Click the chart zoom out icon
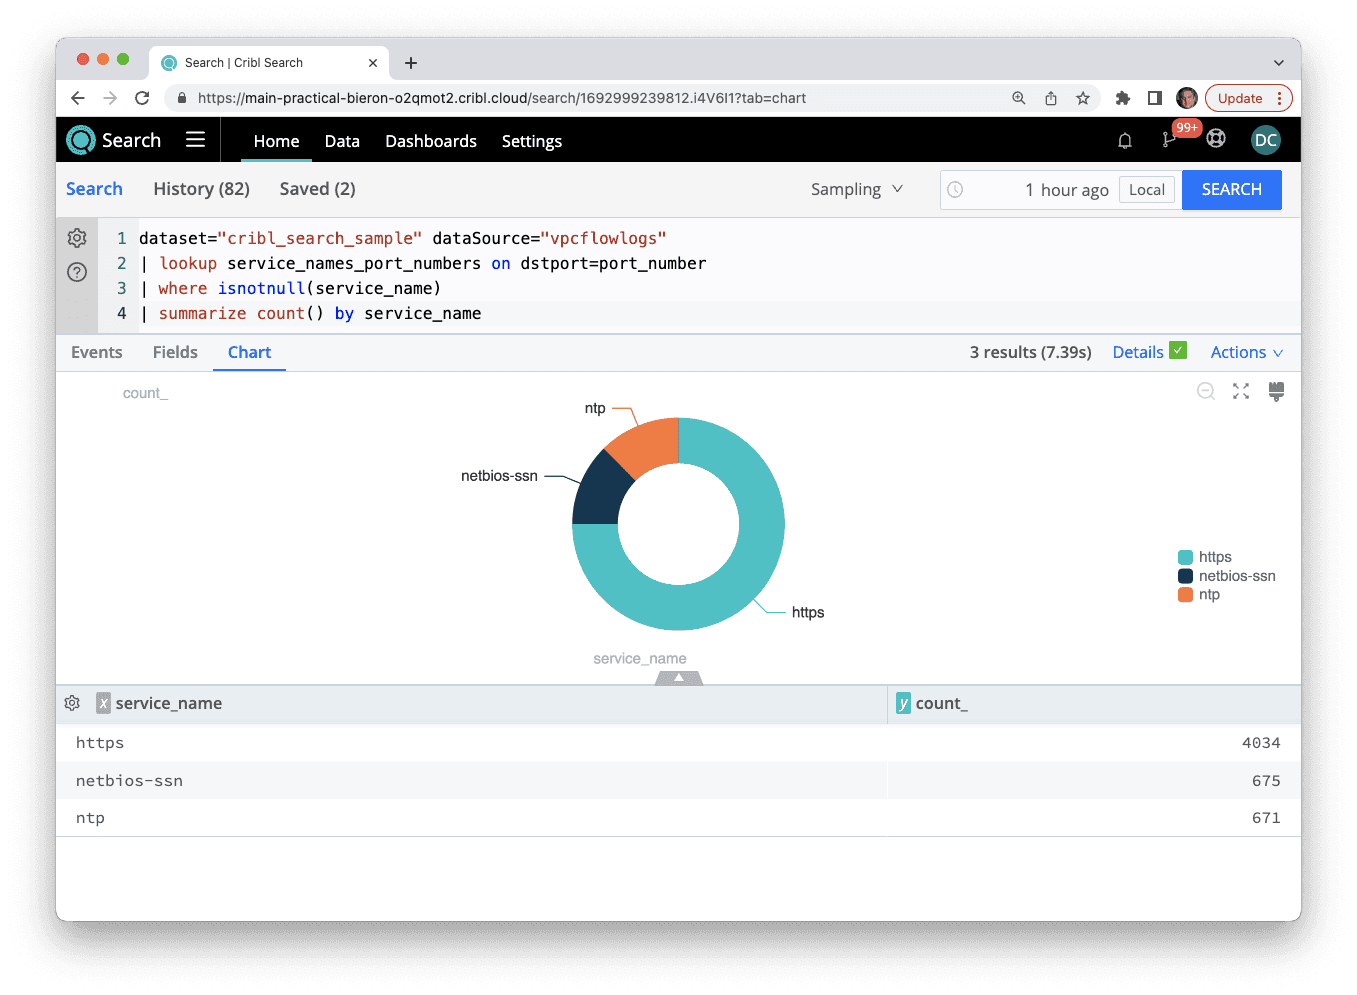1357x995 pixels. tap(1206, 391)
